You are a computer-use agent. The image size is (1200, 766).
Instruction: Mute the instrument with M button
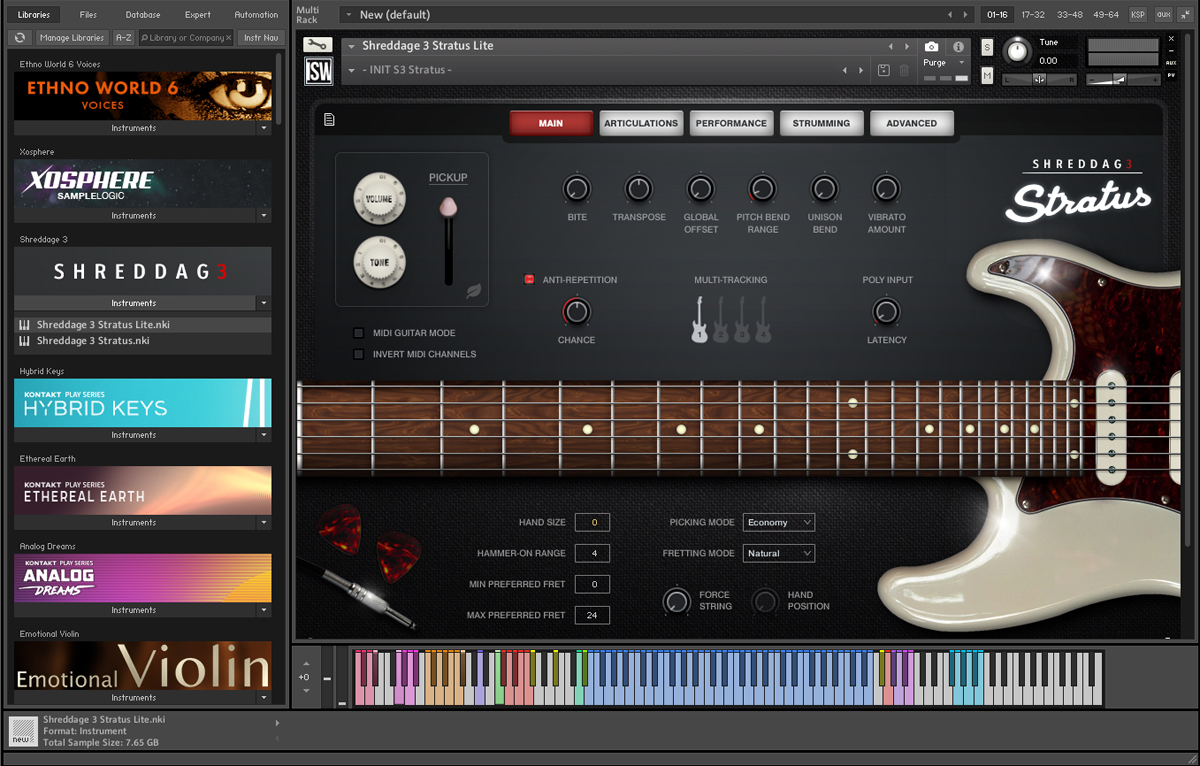(x=987, y=76)
